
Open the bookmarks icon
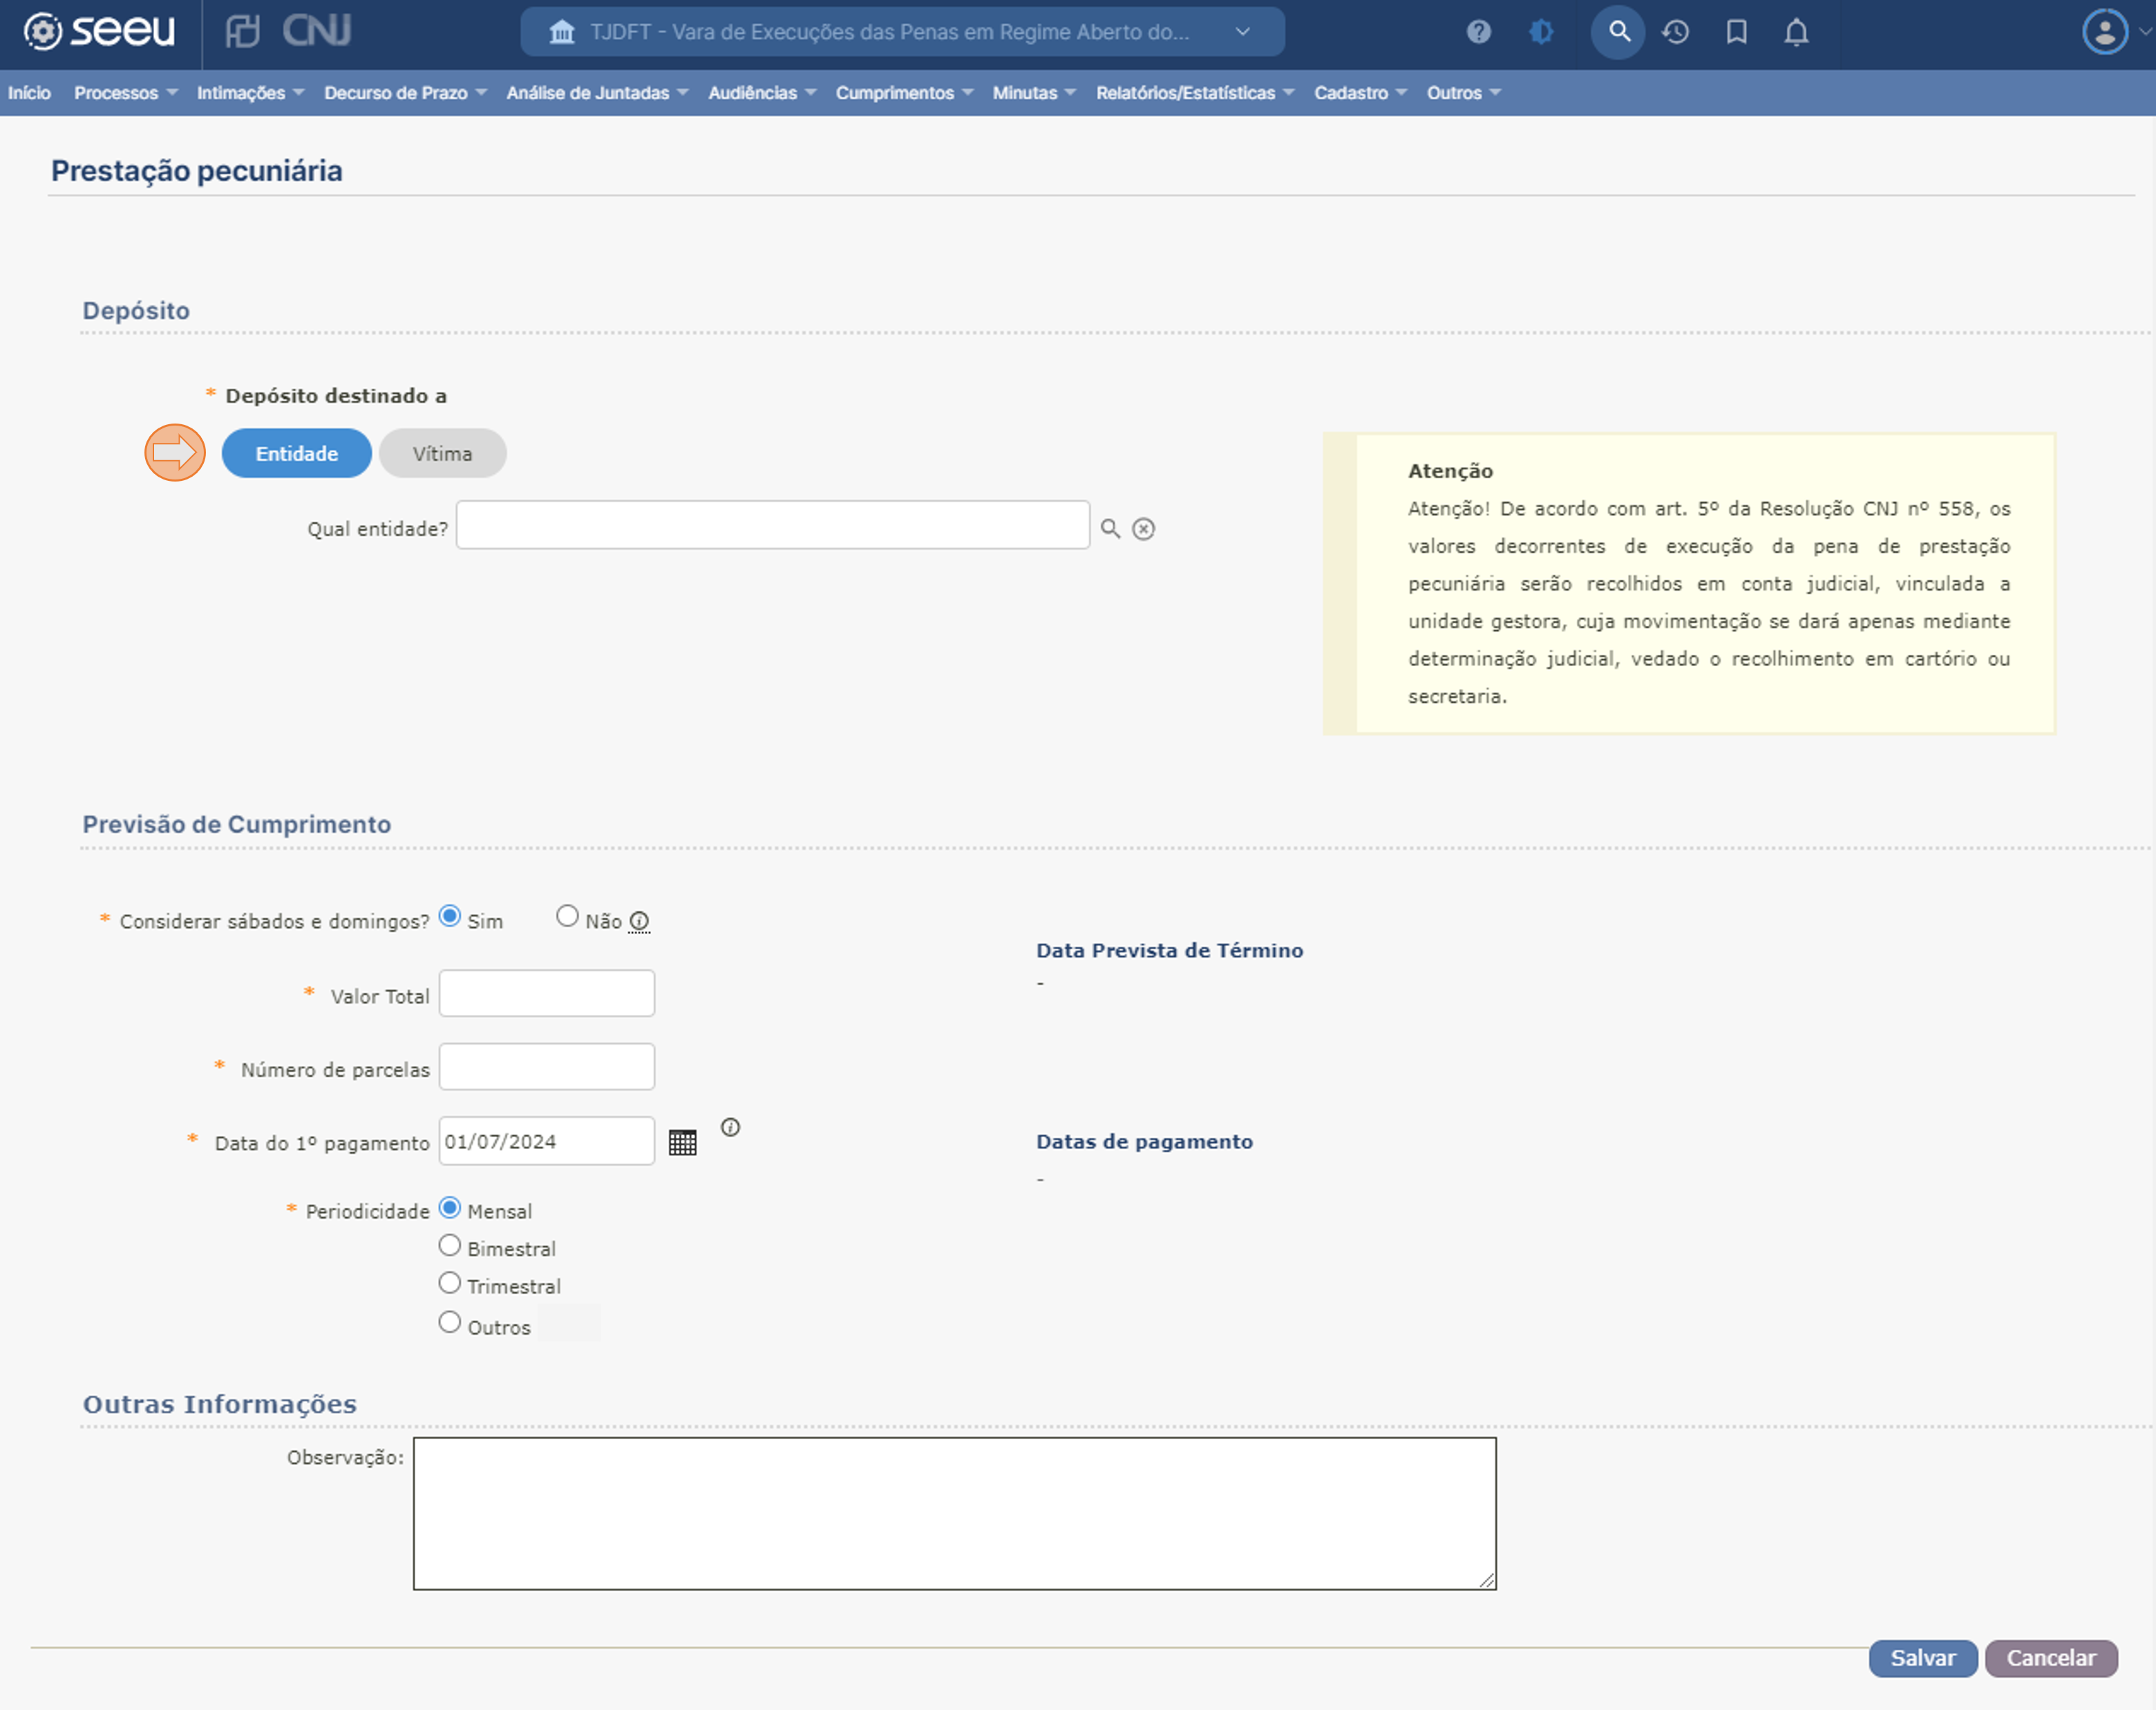[x=1736, y=32]
